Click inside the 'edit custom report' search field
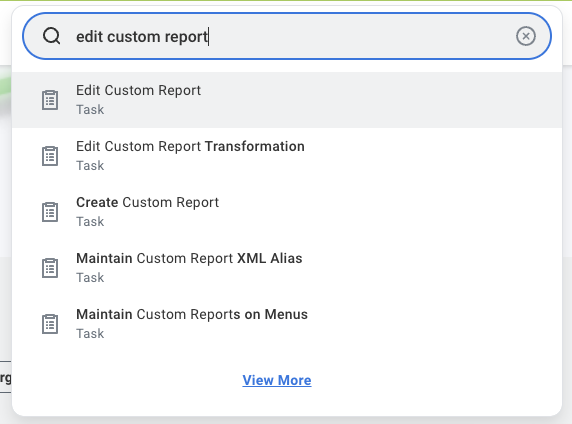The height and width of the screenshot is (424, 572). (287, 36)
